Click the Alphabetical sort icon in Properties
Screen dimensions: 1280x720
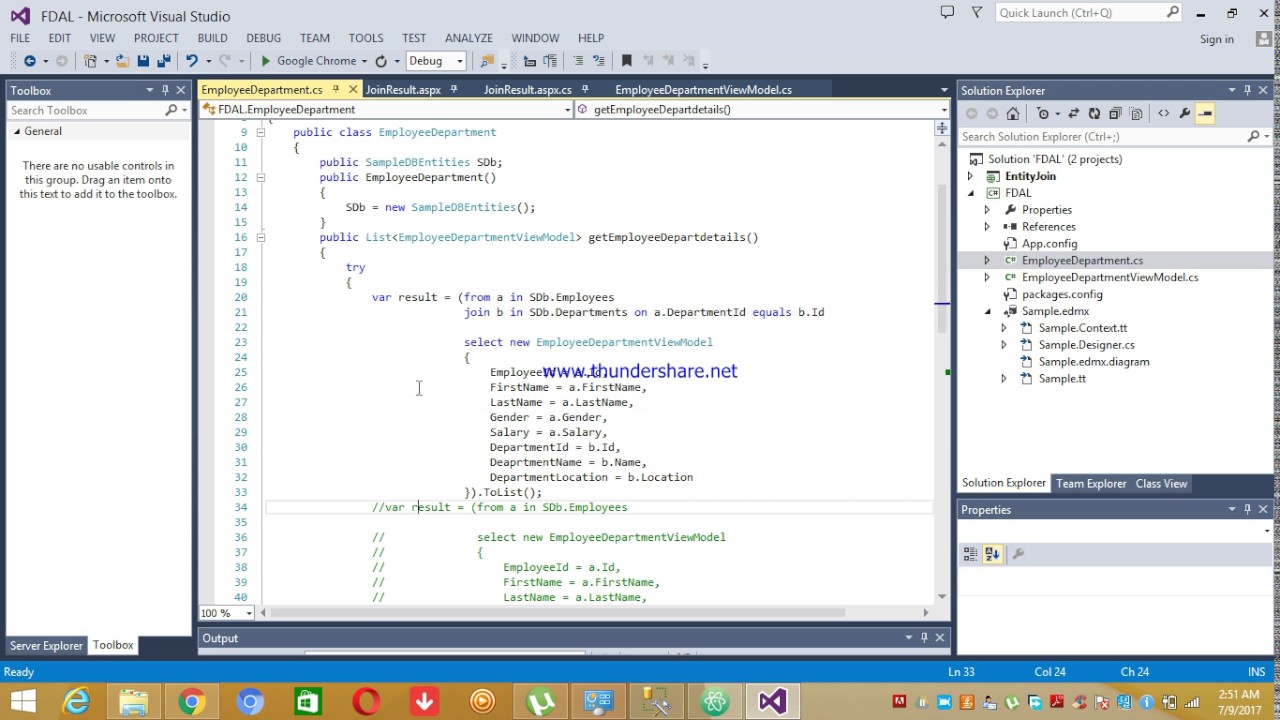992,554
